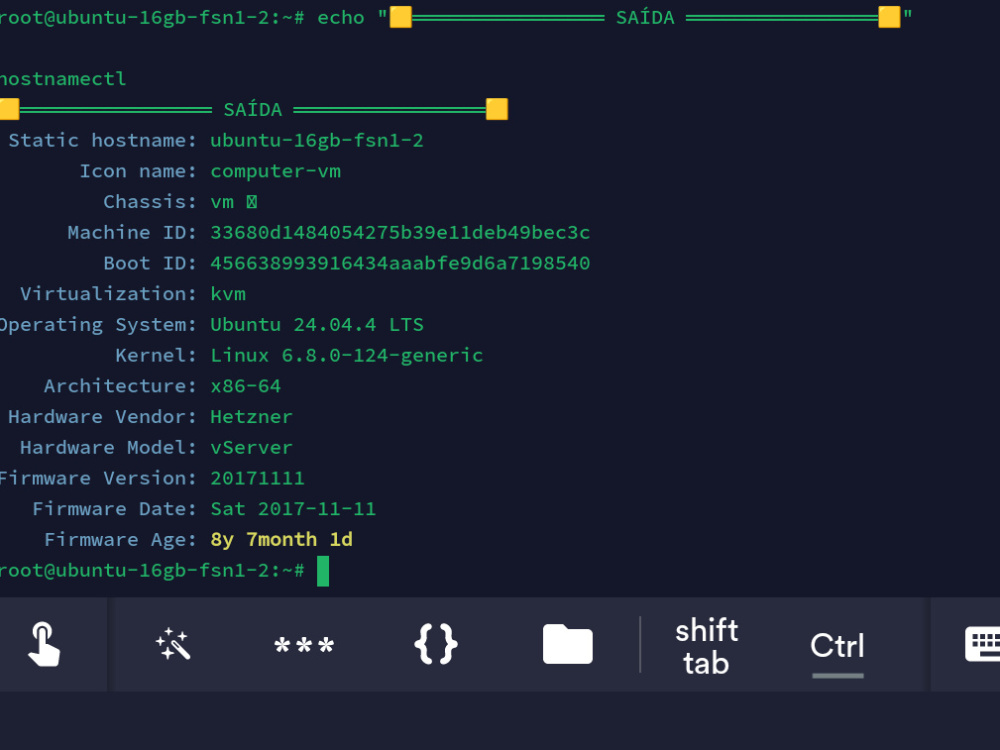Select the Boot ID value 456638993916434aaabfe9d6a7198540

click(x=400, y=263)
